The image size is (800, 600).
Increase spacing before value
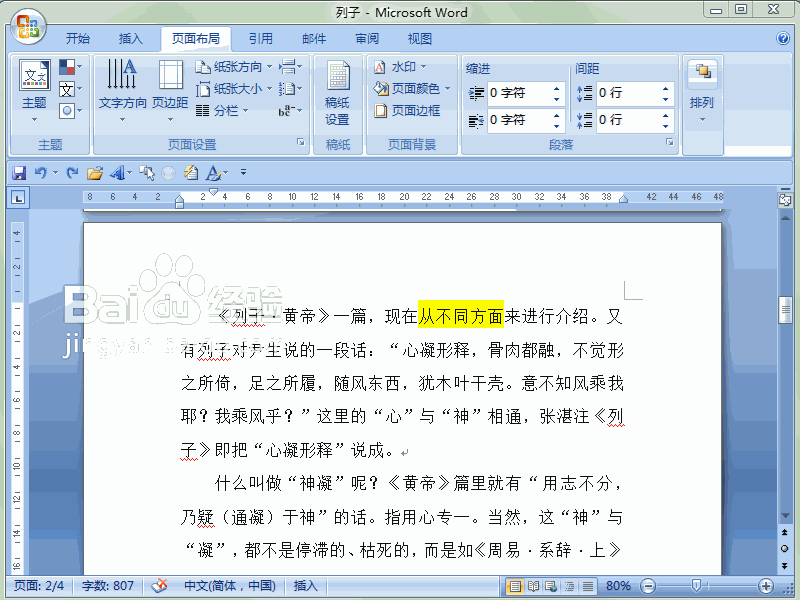point(665,88)
